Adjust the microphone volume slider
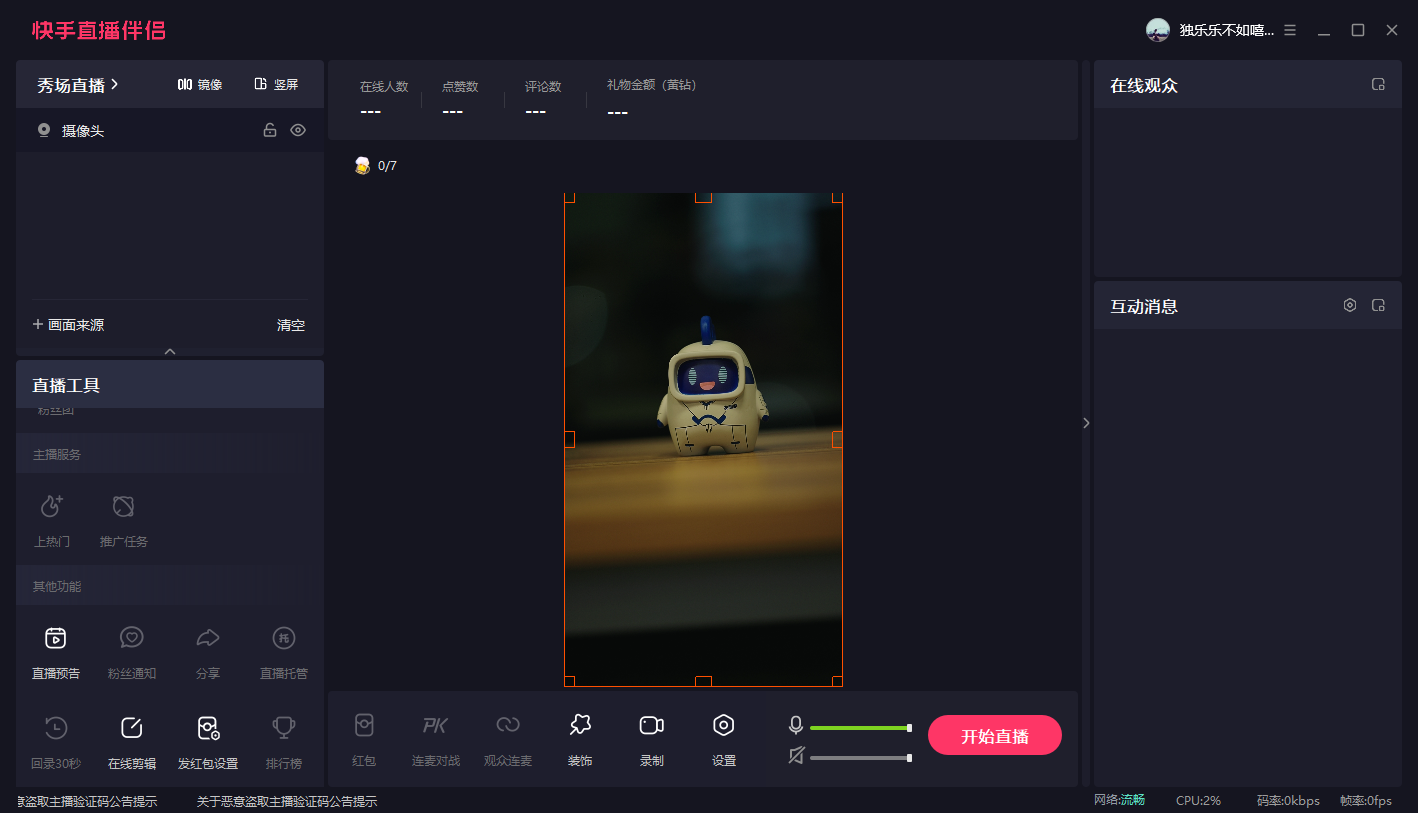 pos(860,728)
